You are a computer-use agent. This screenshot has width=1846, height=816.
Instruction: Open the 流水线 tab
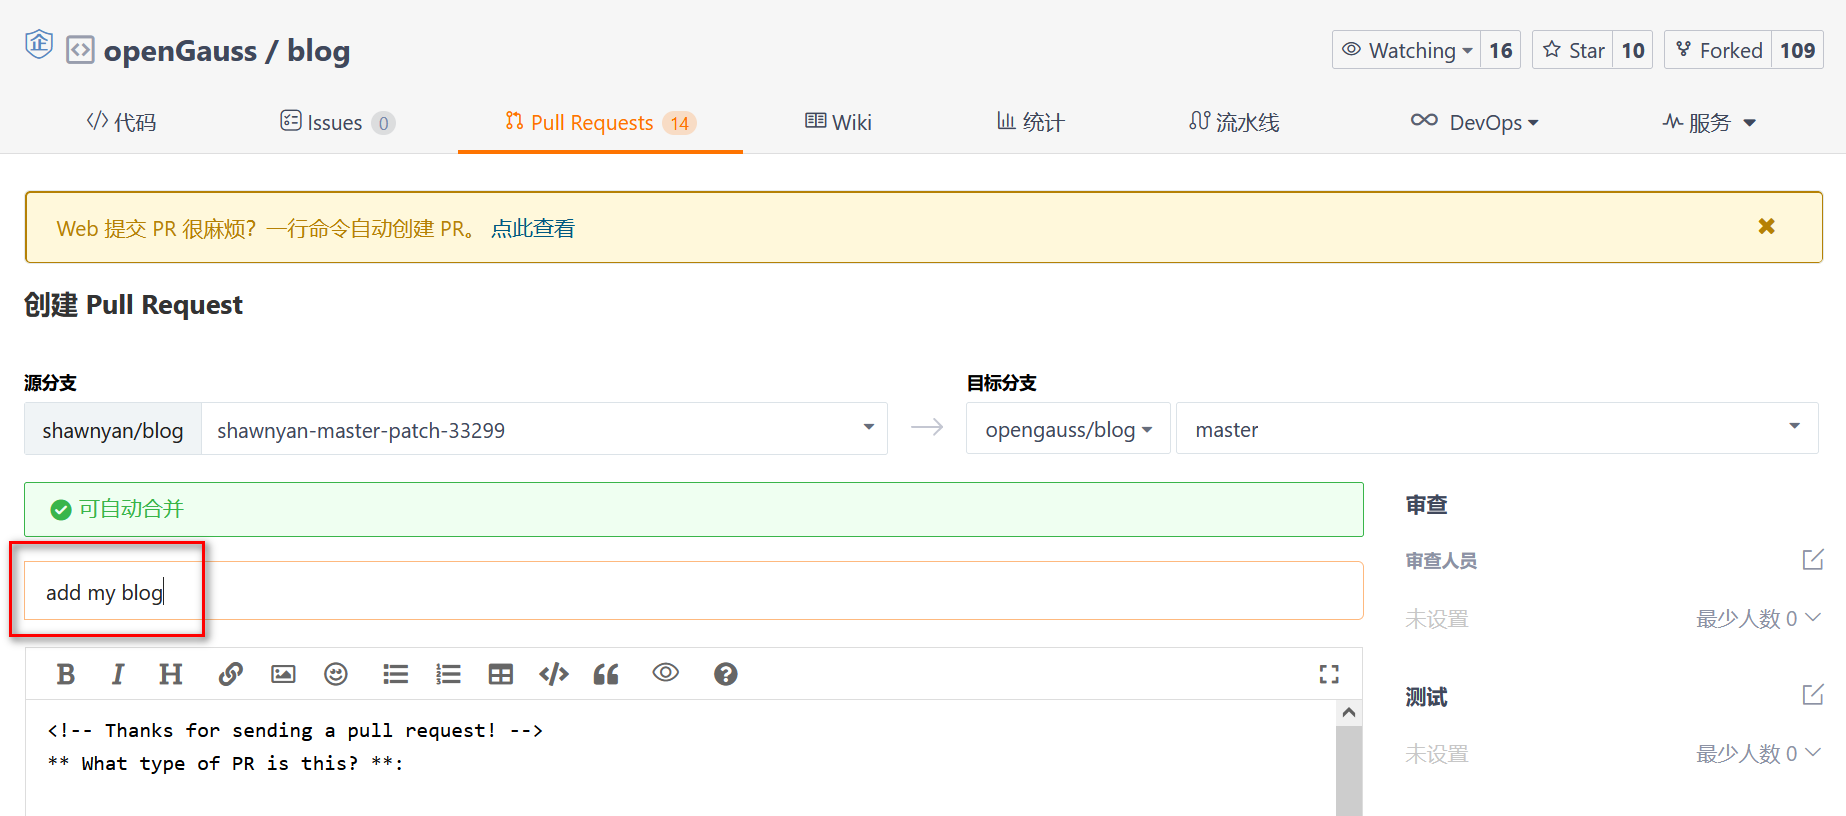(x=1234, y=122)
